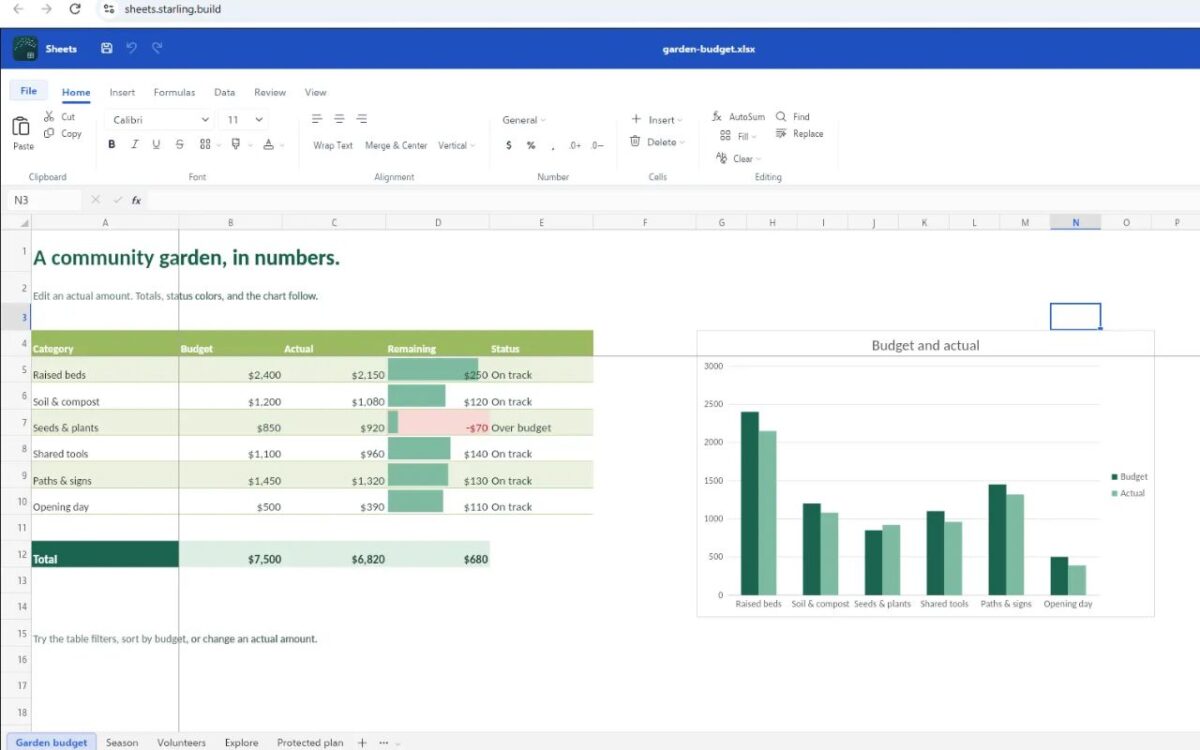
Task: Expand the Delete cells dropdown
Action: 657,142
